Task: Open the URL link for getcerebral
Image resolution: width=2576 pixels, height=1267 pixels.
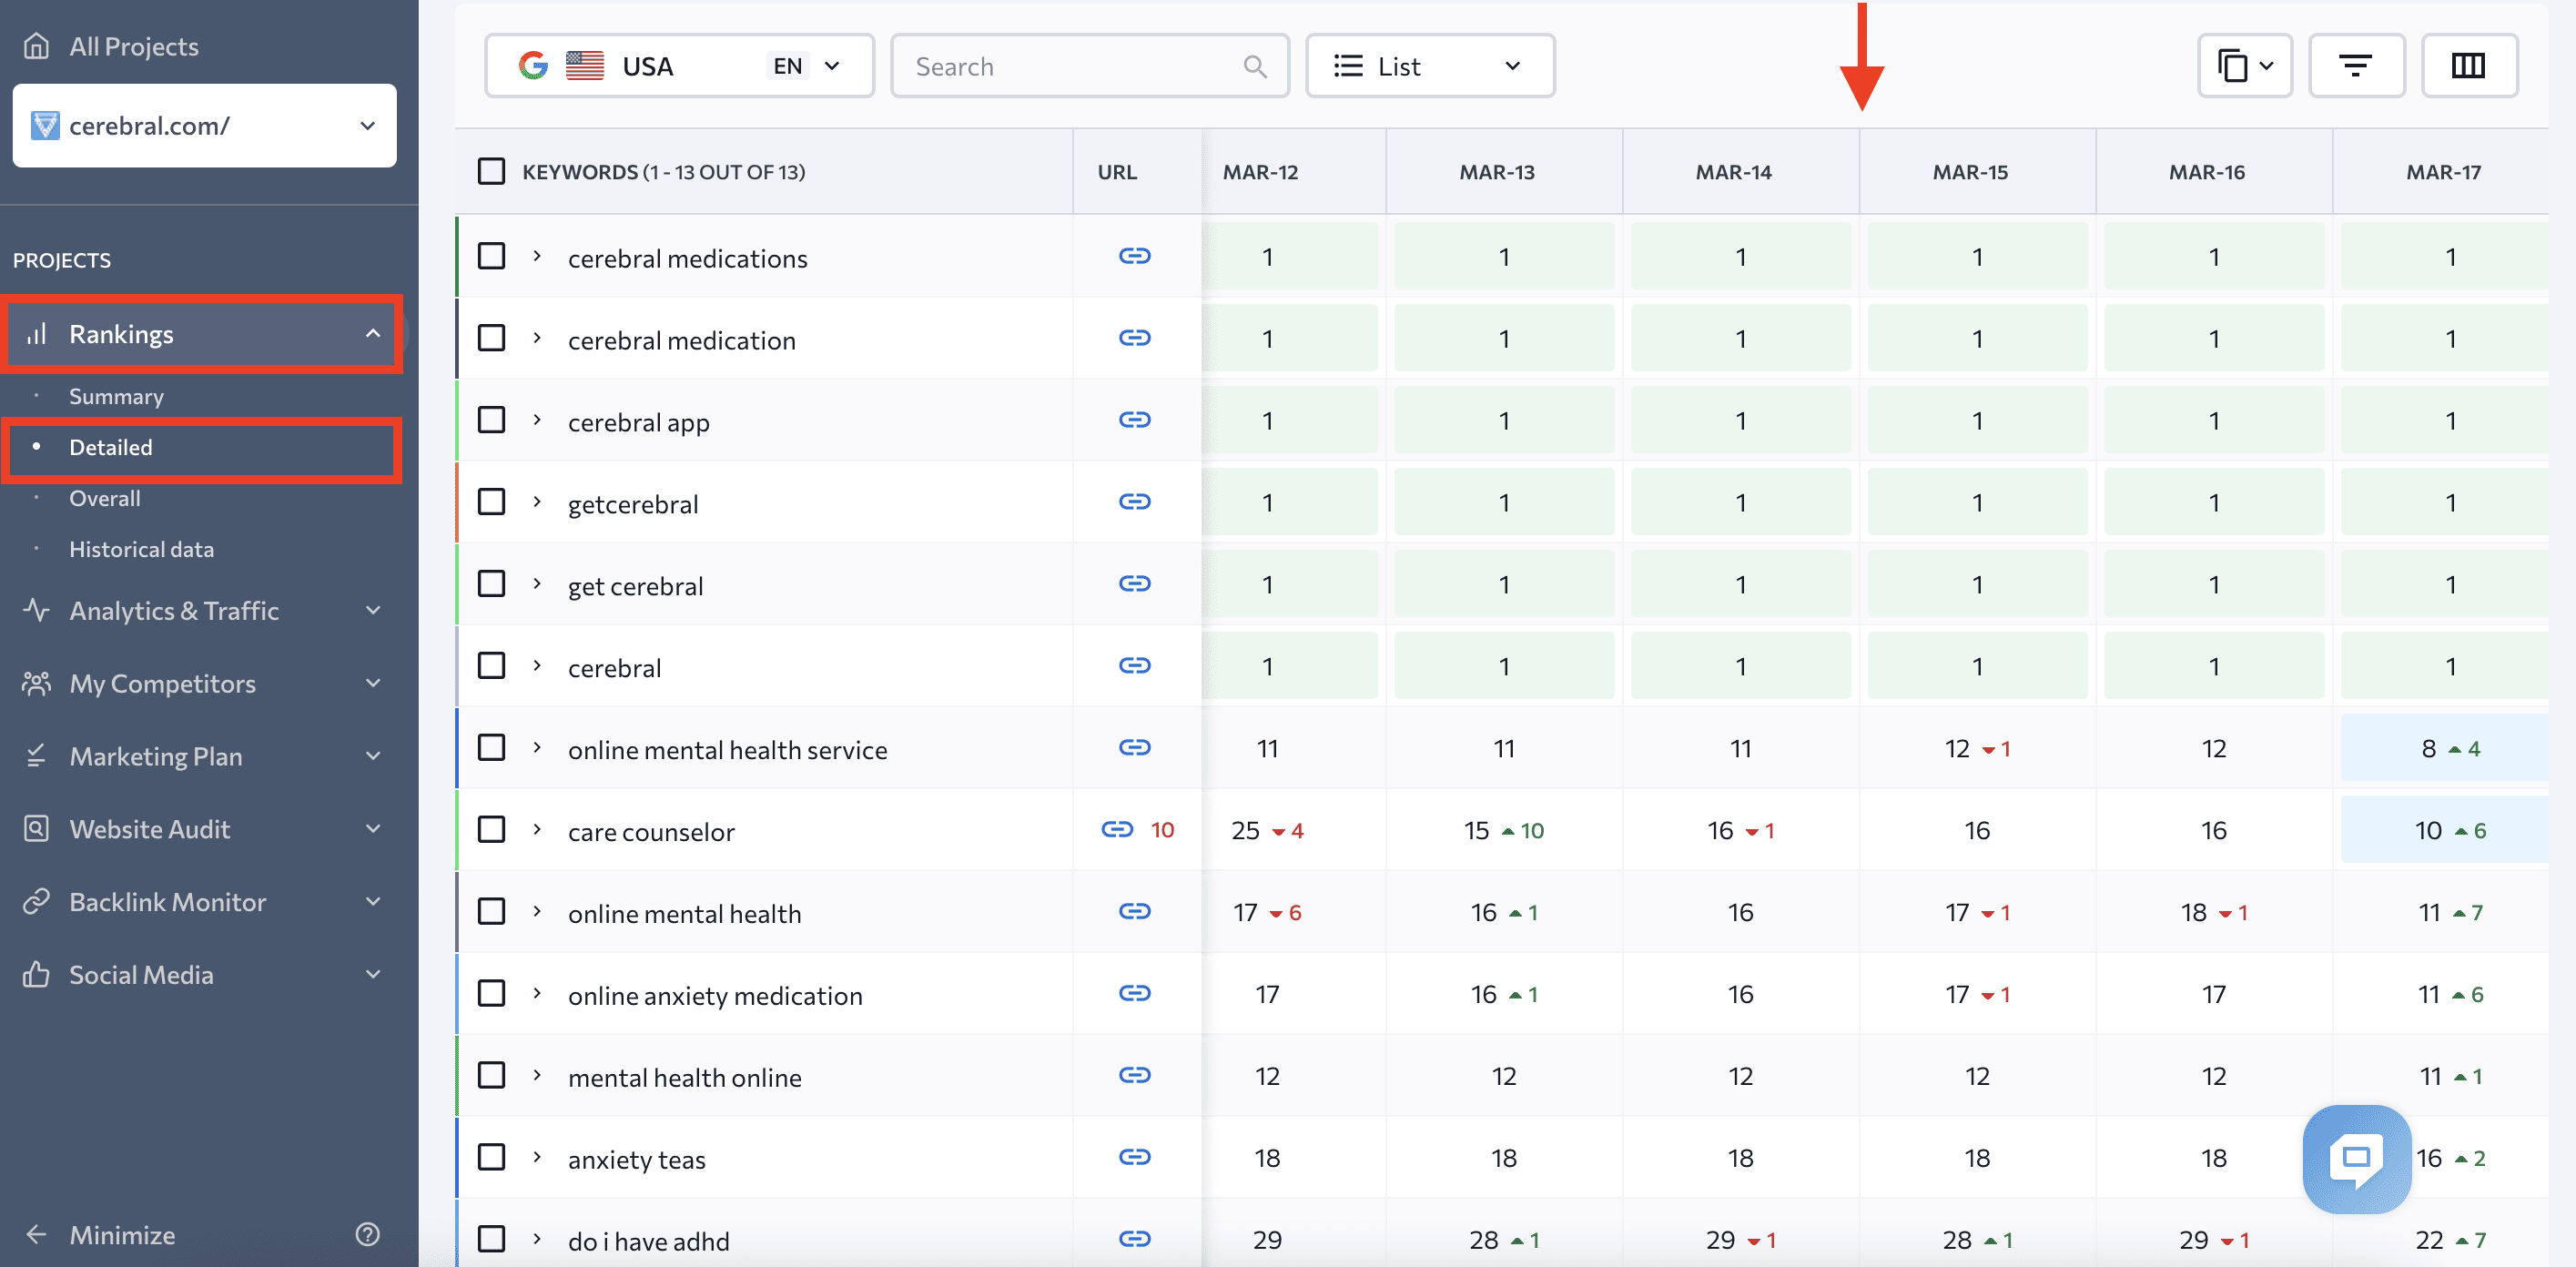Action: click(1134, 503)
